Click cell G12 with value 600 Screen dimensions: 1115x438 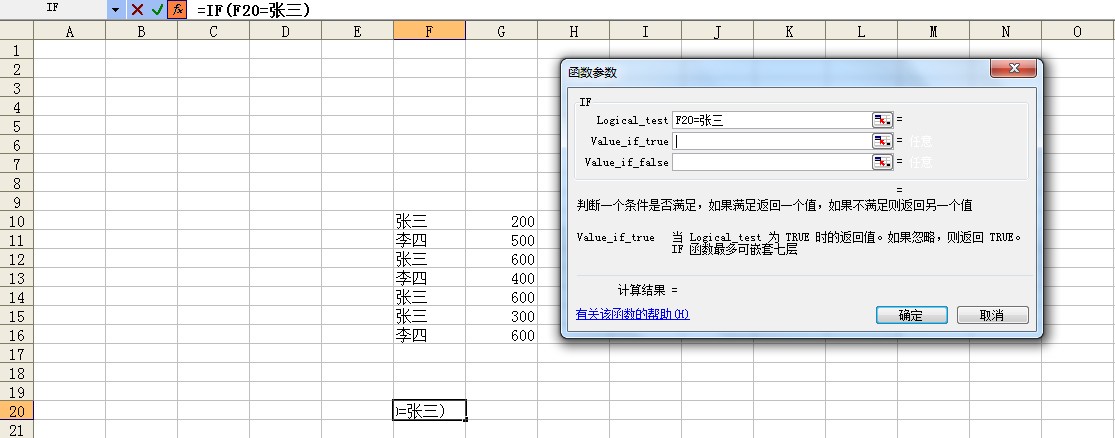click(x=501, y=259)
